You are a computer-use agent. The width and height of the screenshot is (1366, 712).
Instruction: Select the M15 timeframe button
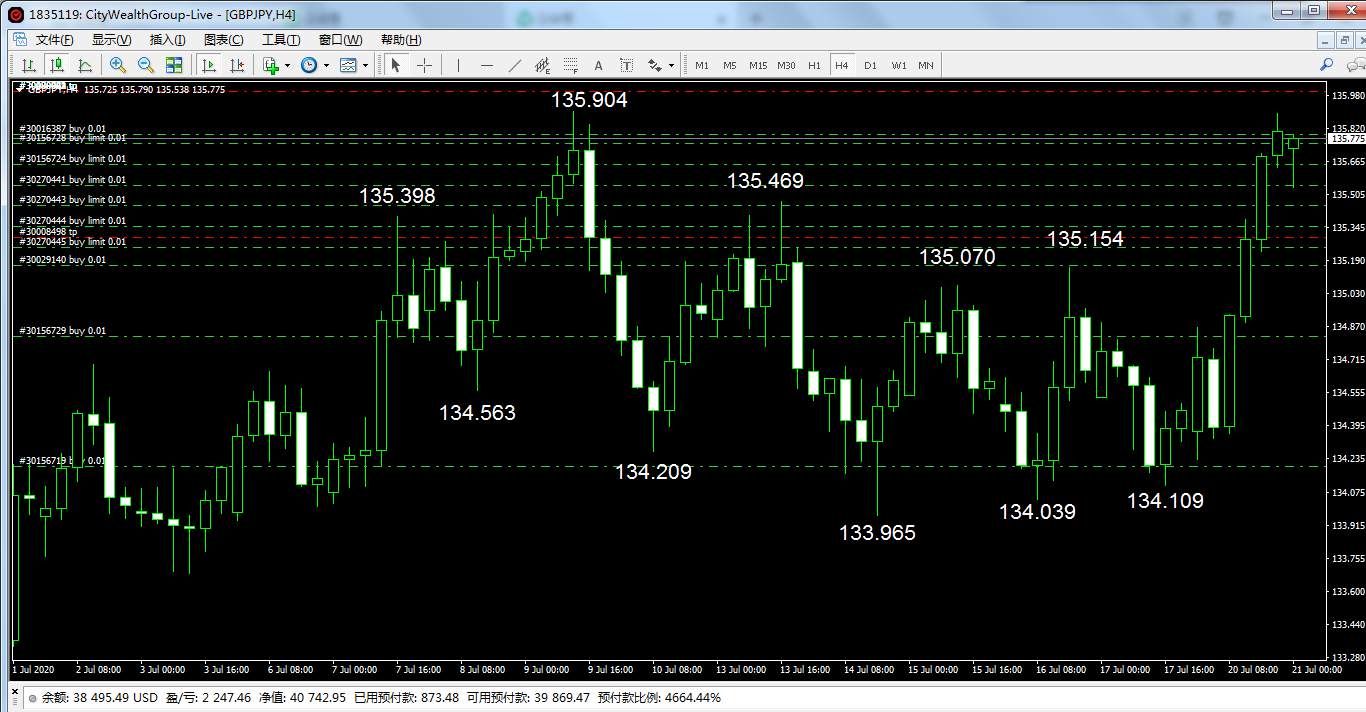(758, 65)
